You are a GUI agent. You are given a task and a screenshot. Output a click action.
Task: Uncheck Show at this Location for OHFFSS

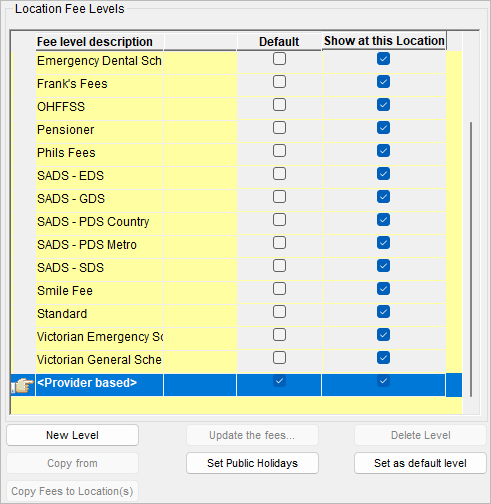coord(383,105)
